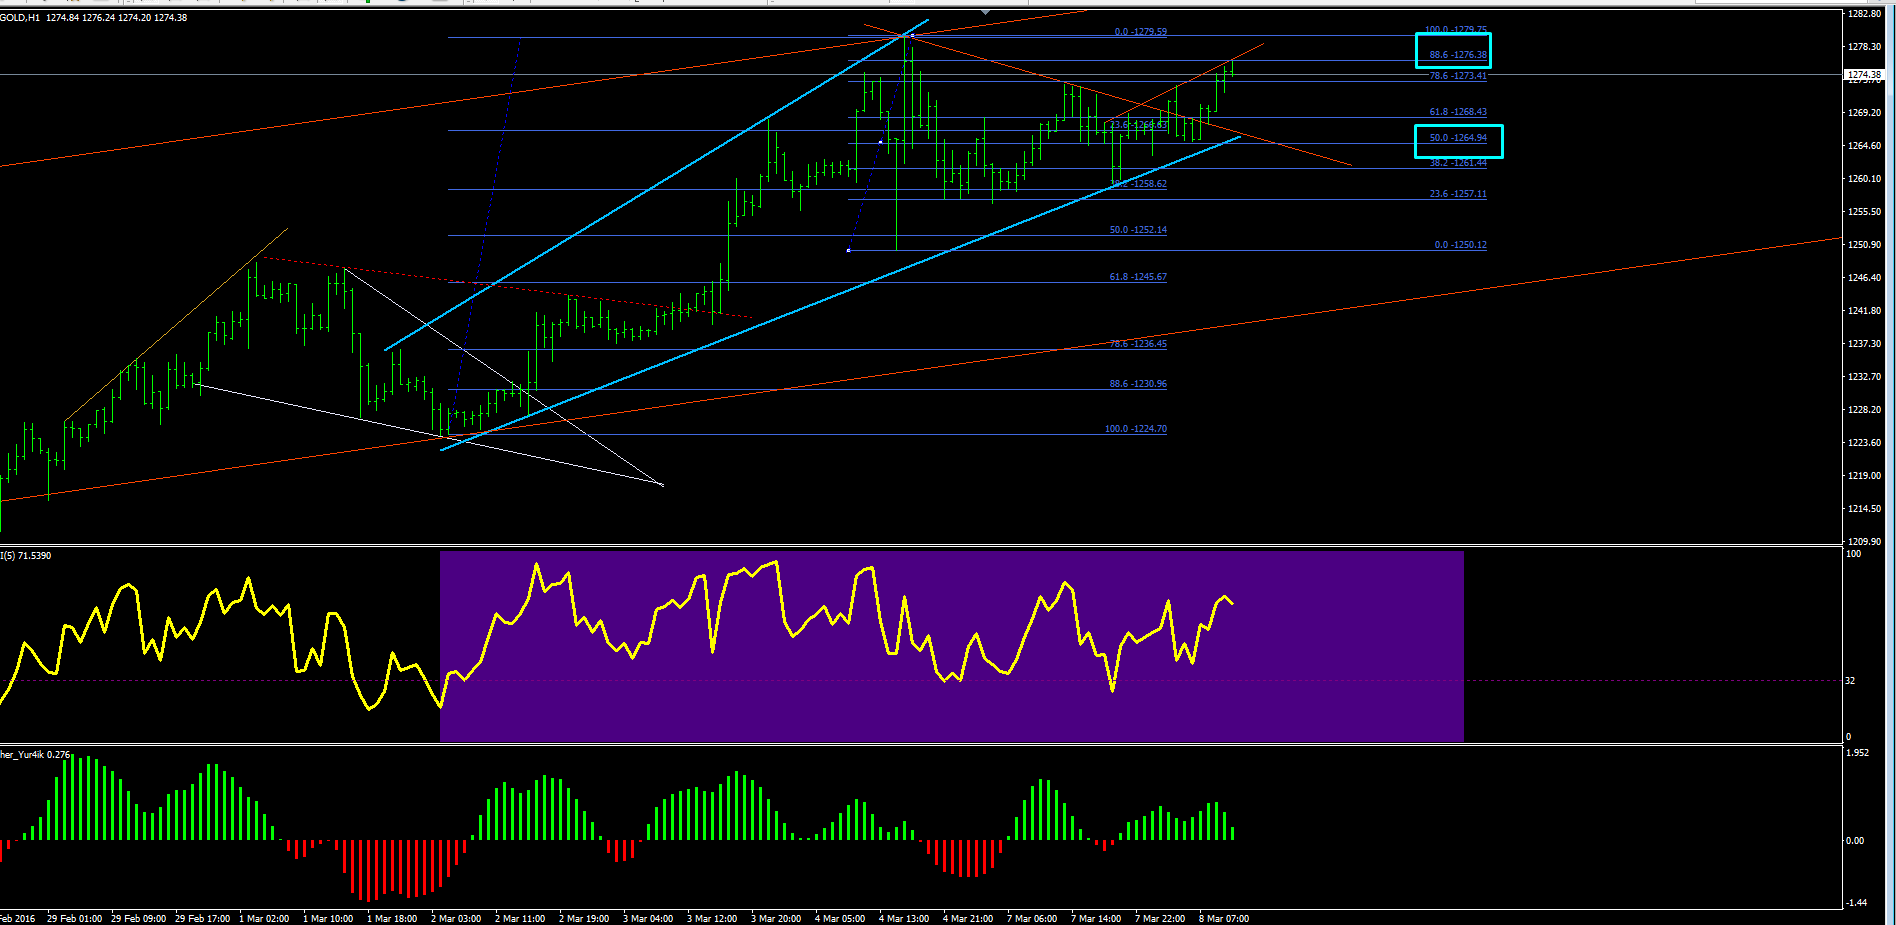
Task: Click the 8 Mar 07:00 time label
Action: [1224, 919]
